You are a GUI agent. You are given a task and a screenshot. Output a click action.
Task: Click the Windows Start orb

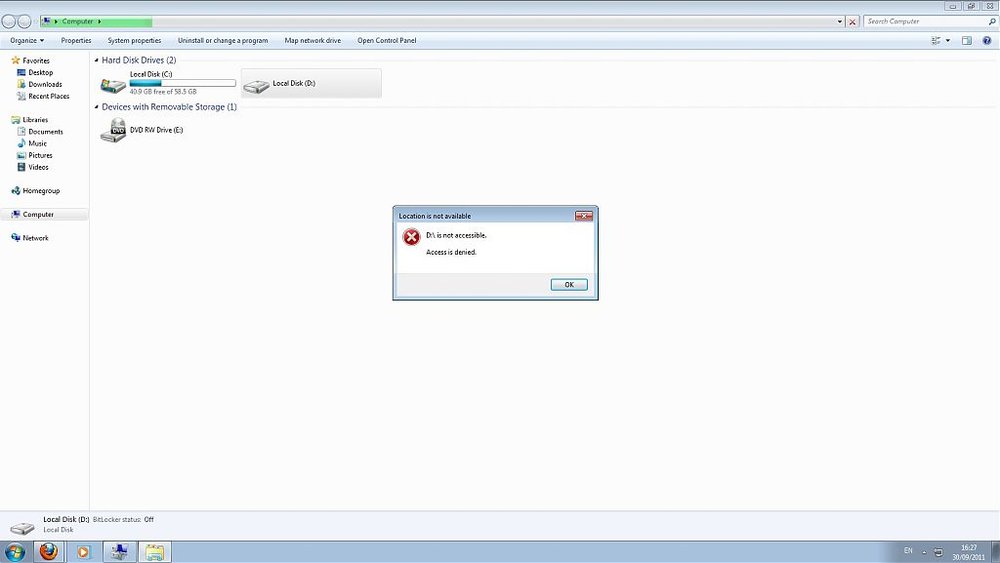pyautogui.click(x=15, y=552)
